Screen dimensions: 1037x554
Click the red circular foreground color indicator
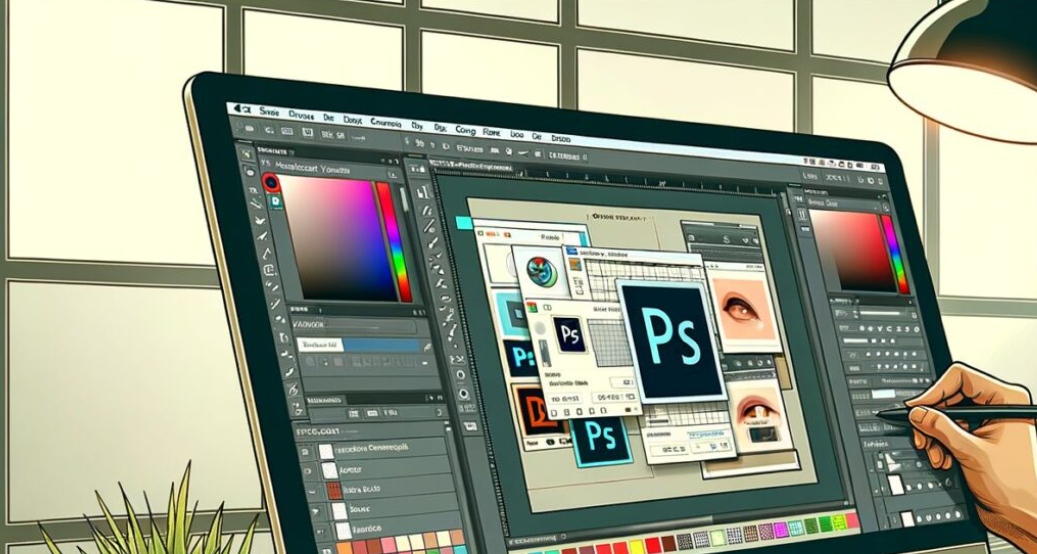[270, 182]
